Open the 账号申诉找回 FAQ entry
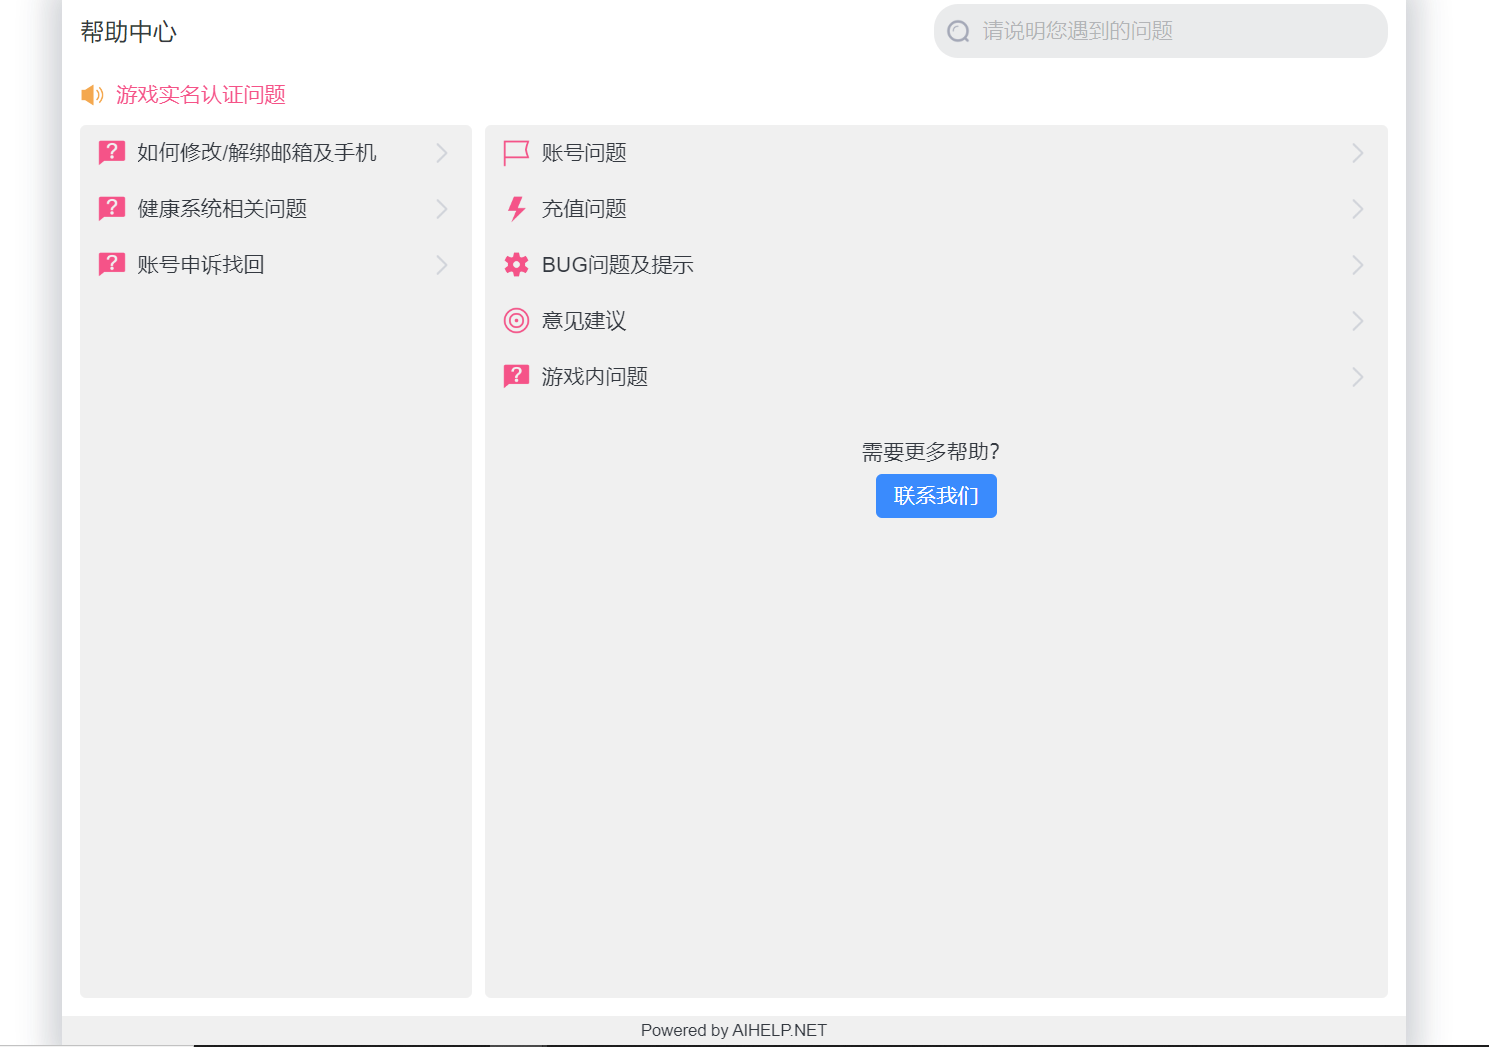1489x1047 pixels. pos(201,265)
